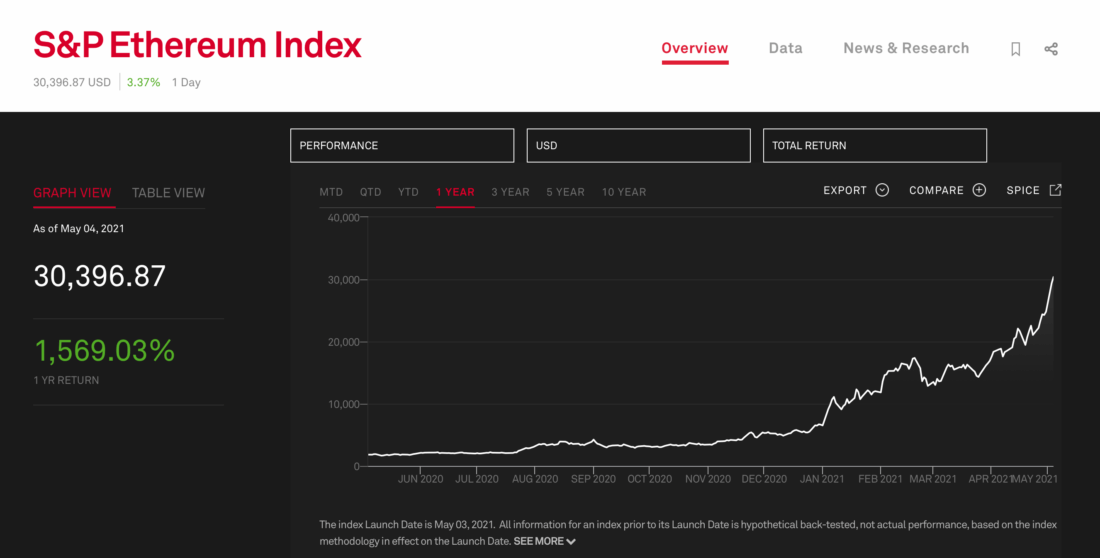Switch to the Data tab

(786, 48)
